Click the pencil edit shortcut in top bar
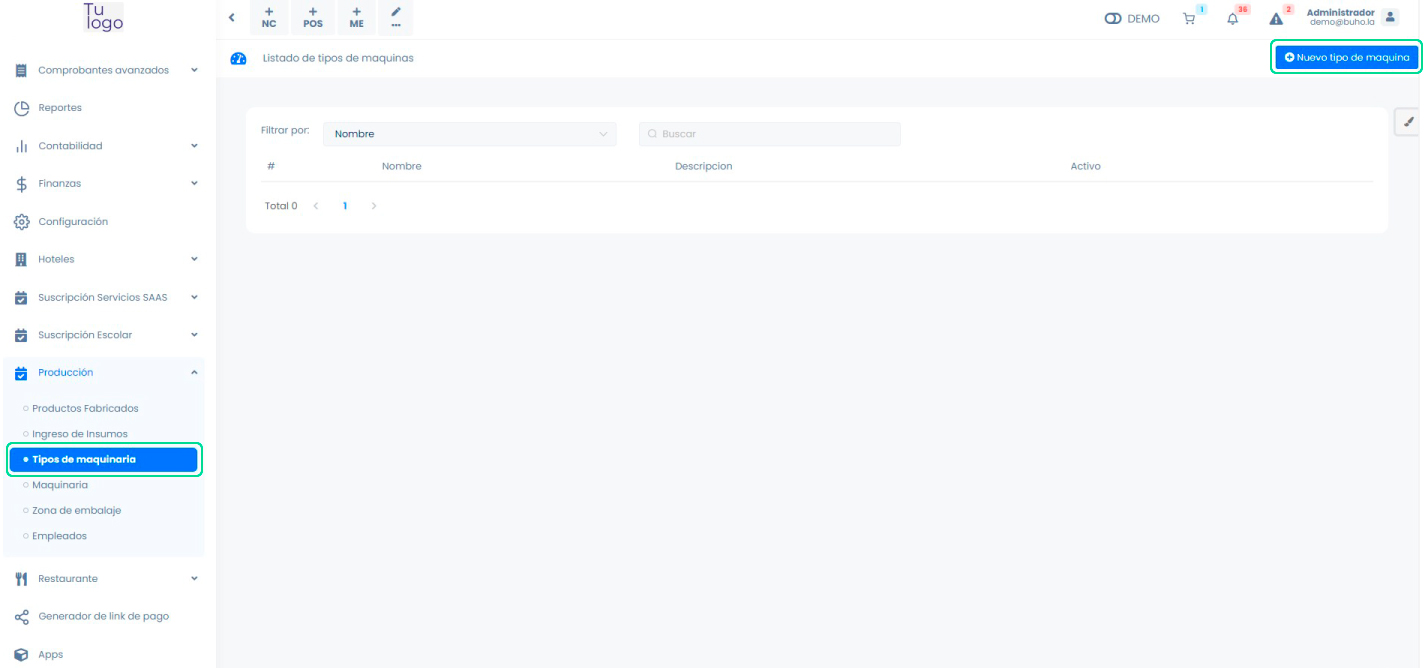This screenshot has width=1426, height=668. click(396, 18)
